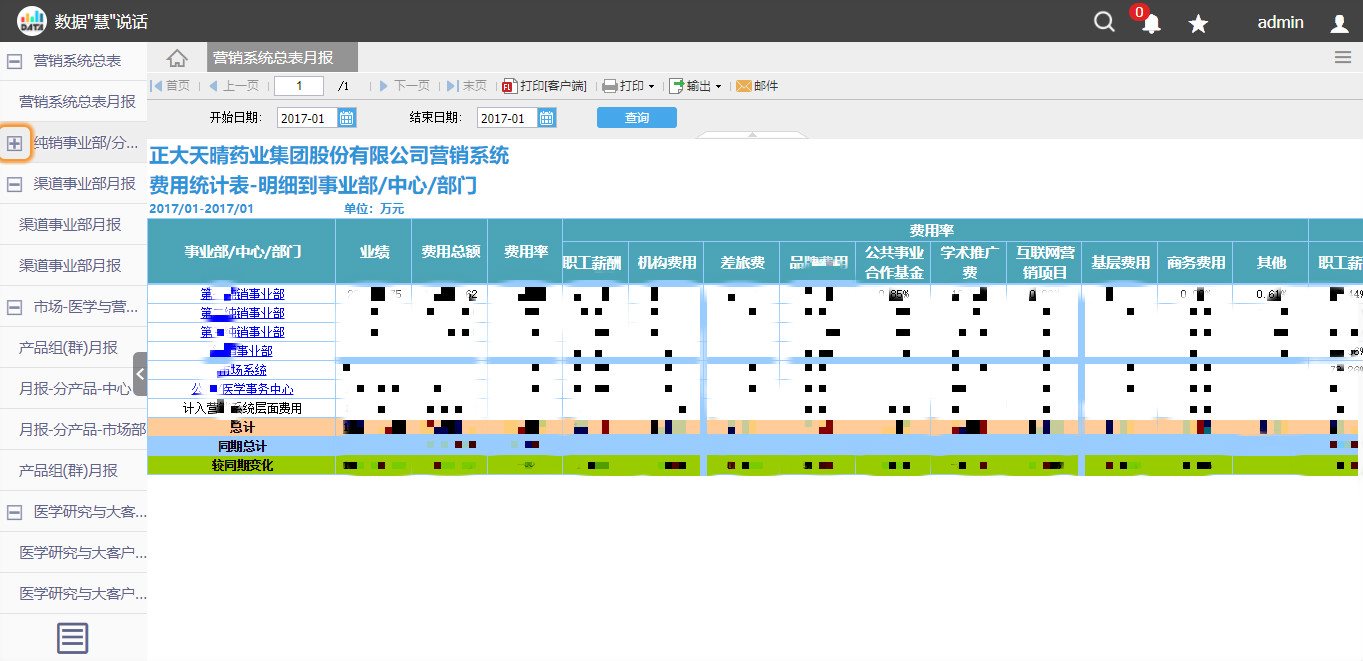Open the user profile icon
Screen dimensions: 1363x661
click(x=1340, y=23)
